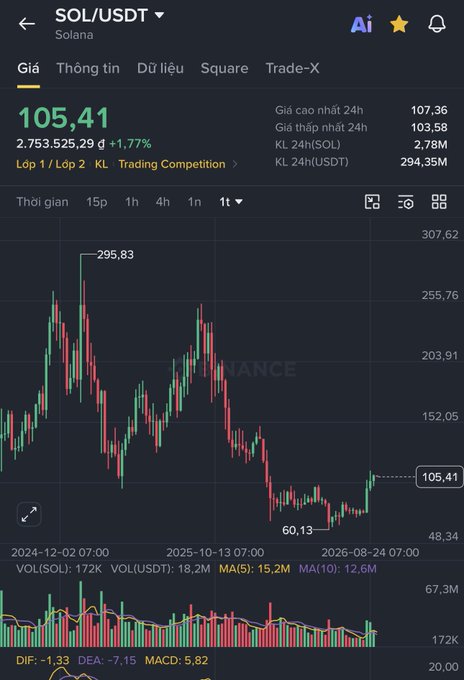
Task: Open the grid layout menu icon
Action: click(439, 202)
